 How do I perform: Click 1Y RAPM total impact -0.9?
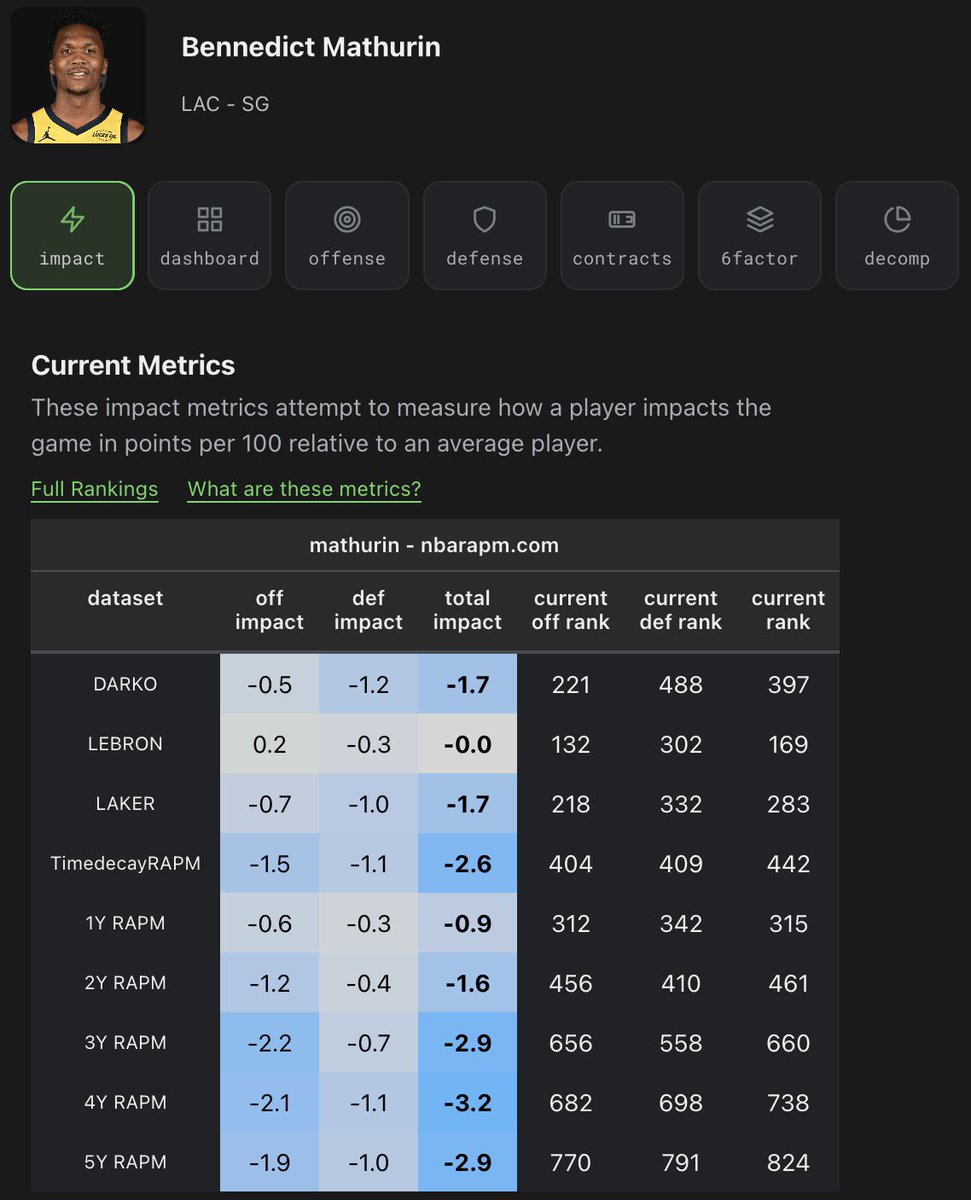tap(467, 923)
